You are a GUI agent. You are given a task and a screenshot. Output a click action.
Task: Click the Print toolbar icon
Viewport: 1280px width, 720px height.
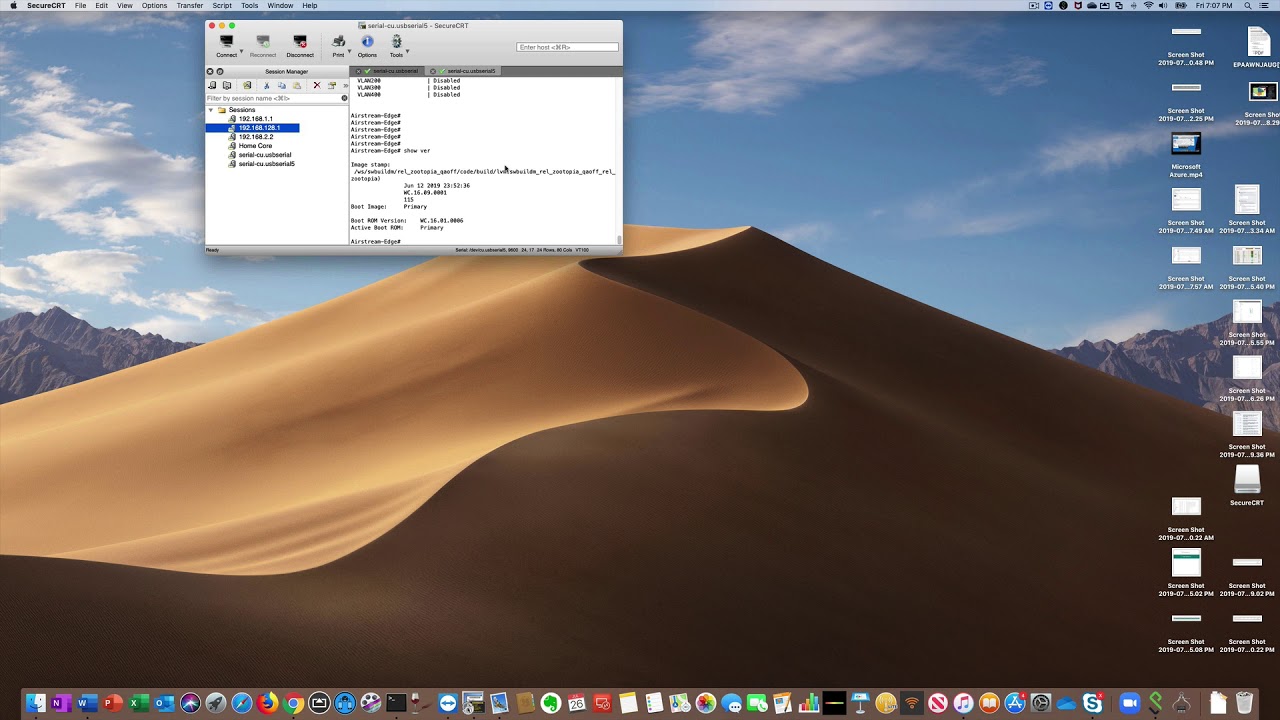(338, 46)
